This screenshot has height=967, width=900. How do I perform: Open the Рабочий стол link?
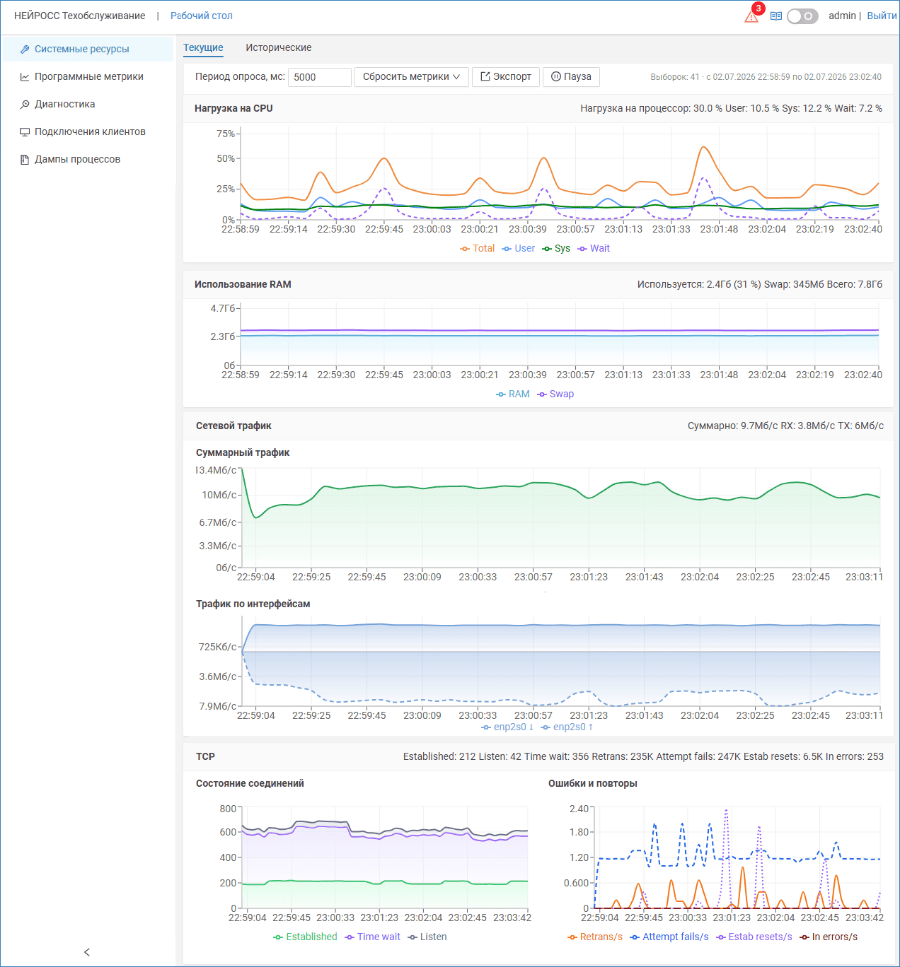pyautogui.click(x=201, y=15)
